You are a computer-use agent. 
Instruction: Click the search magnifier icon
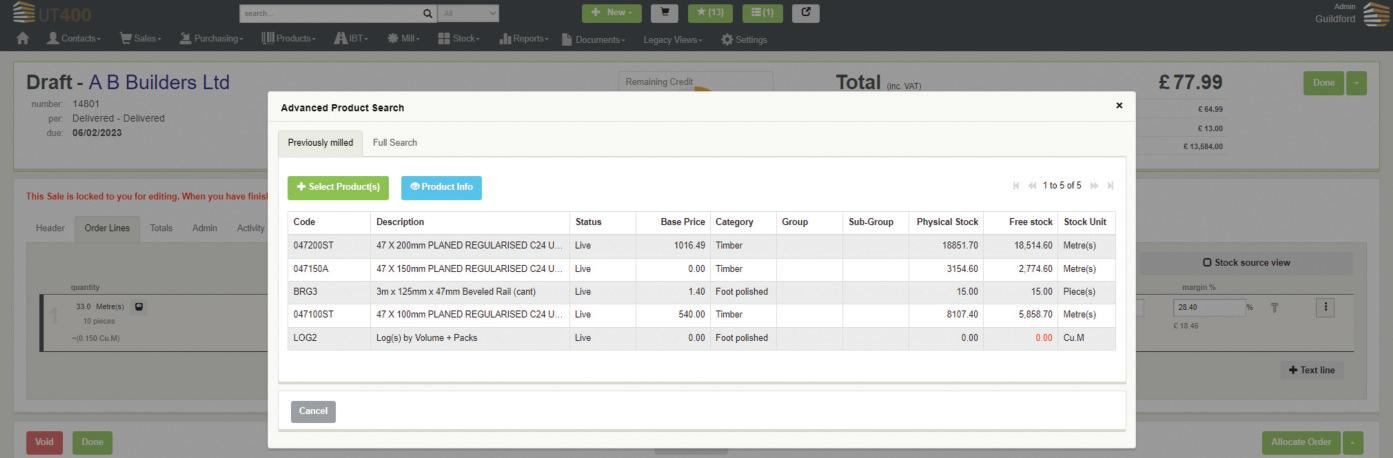click(x=428, y=13)
